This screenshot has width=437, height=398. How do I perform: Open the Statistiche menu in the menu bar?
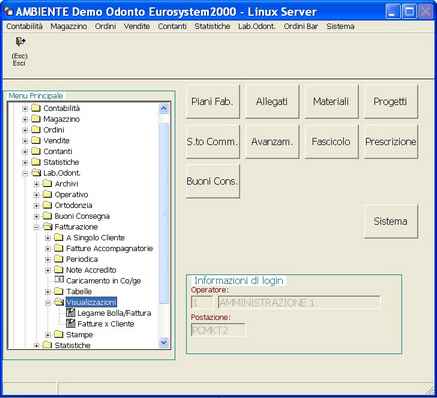point(212,26)
